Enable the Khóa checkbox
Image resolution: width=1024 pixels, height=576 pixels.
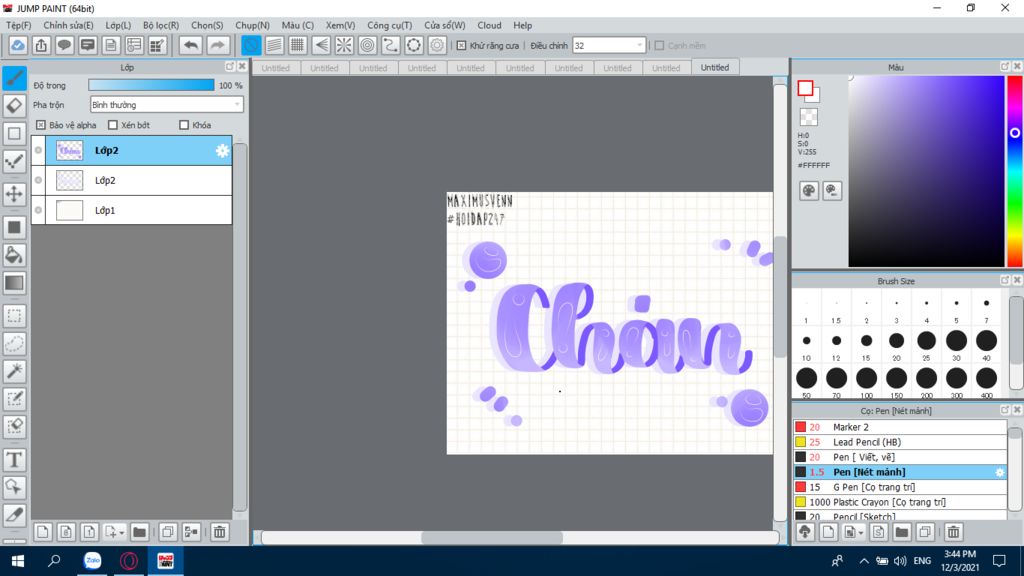click(x=184, y=125)
